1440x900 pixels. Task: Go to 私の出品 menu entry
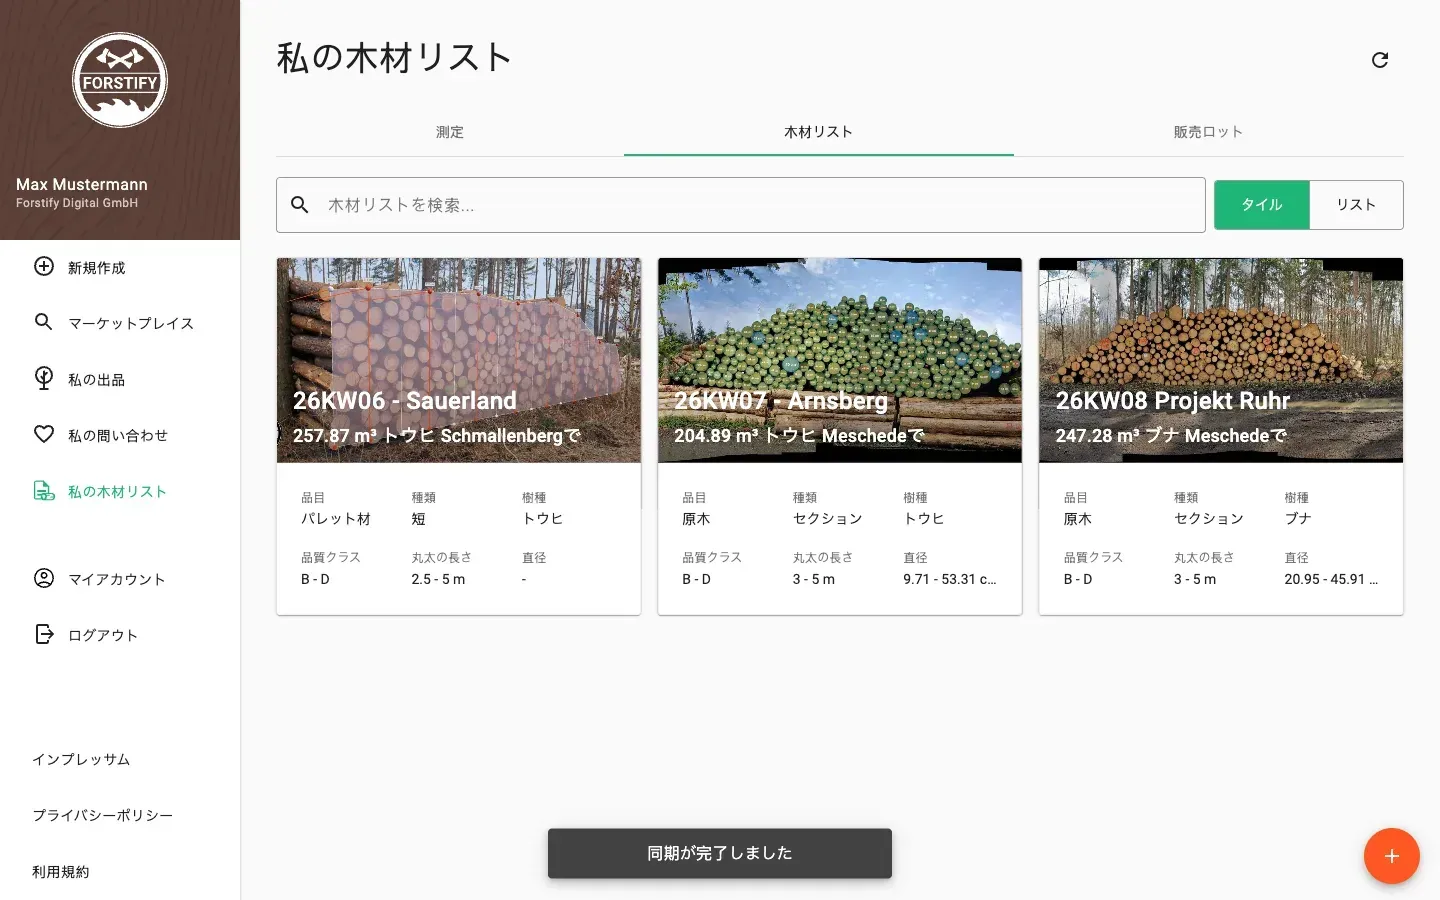[x=120, y=379]
